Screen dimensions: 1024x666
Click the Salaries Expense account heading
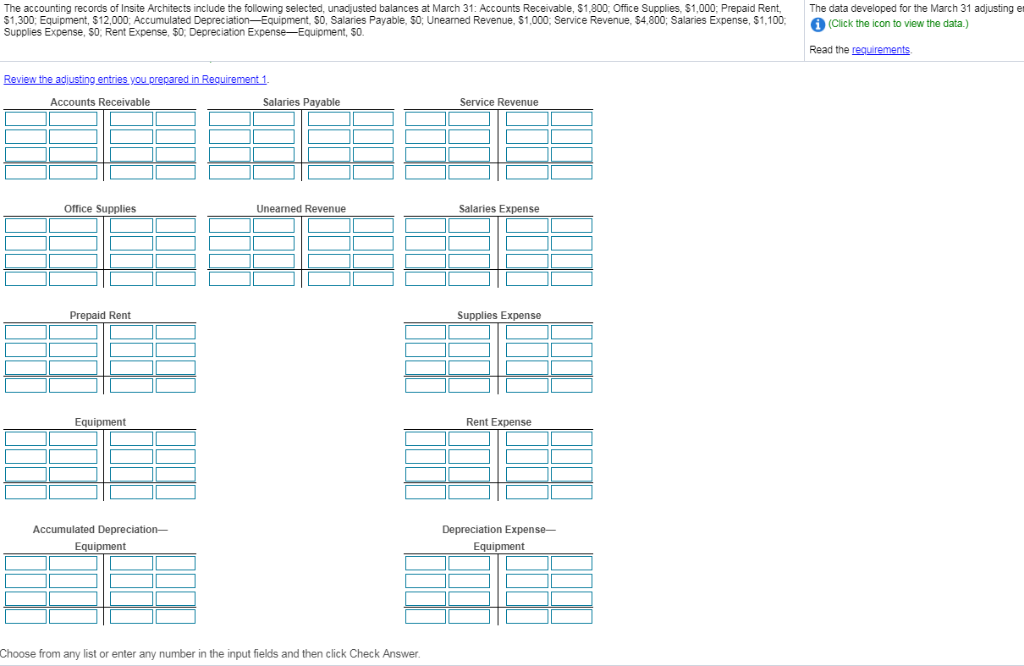(499, 208)
